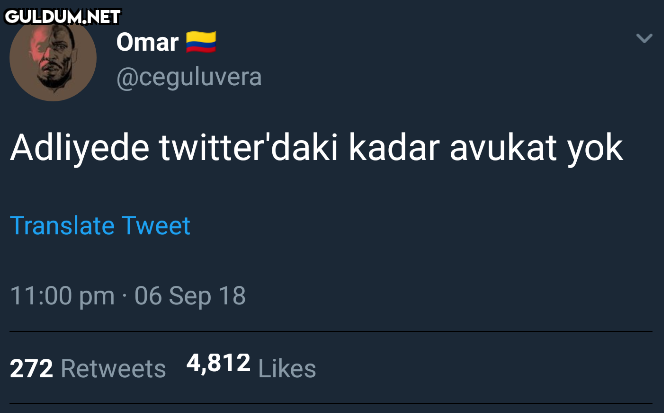Screen dimensions: 664x413
Task: Open the Likes label
Action: click(287, 368)
